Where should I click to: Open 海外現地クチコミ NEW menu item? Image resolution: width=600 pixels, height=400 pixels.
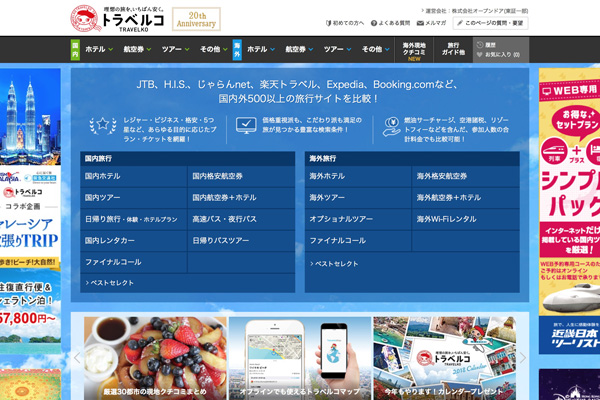(x=414, y=51)
